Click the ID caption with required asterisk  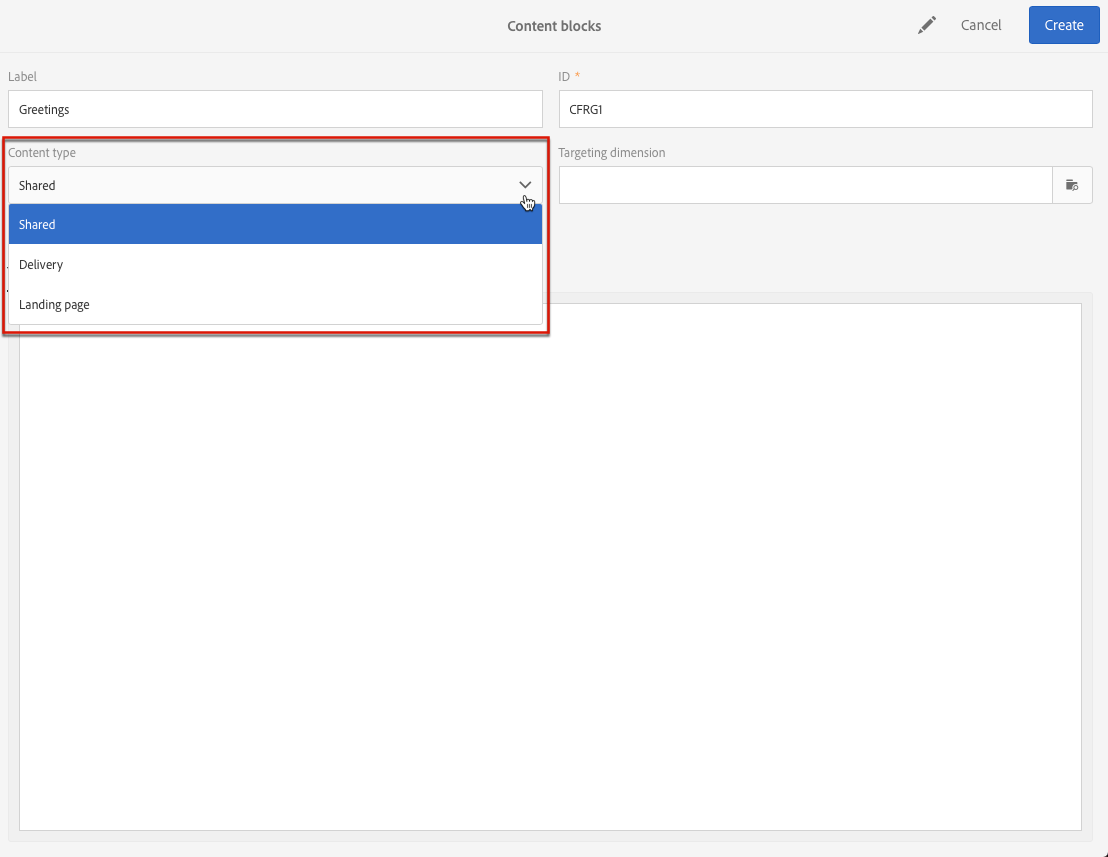point(569,76)
